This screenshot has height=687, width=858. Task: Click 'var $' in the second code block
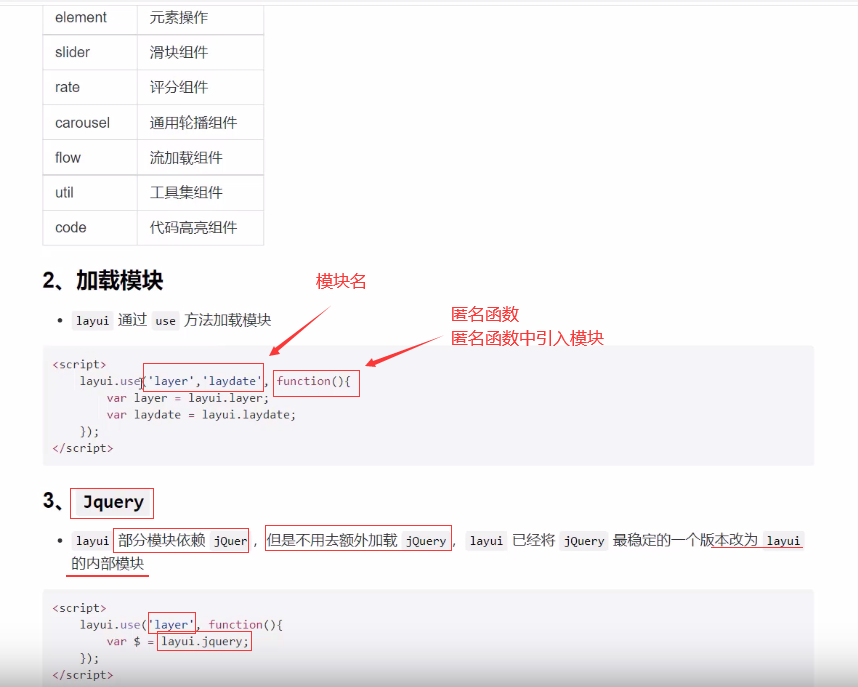point(124,642)
